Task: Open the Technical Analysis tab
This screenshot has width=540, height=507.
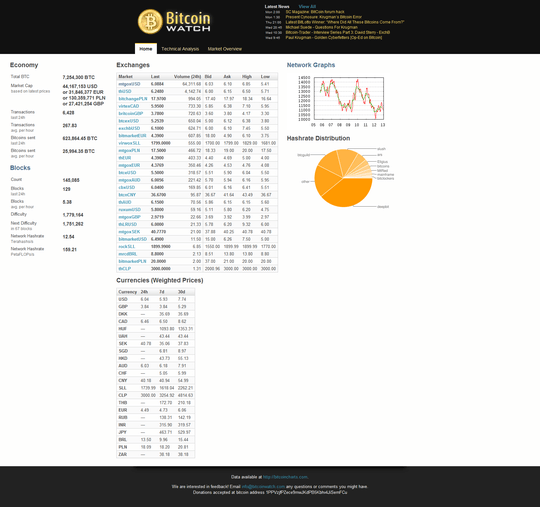Action: click(180, 49)
